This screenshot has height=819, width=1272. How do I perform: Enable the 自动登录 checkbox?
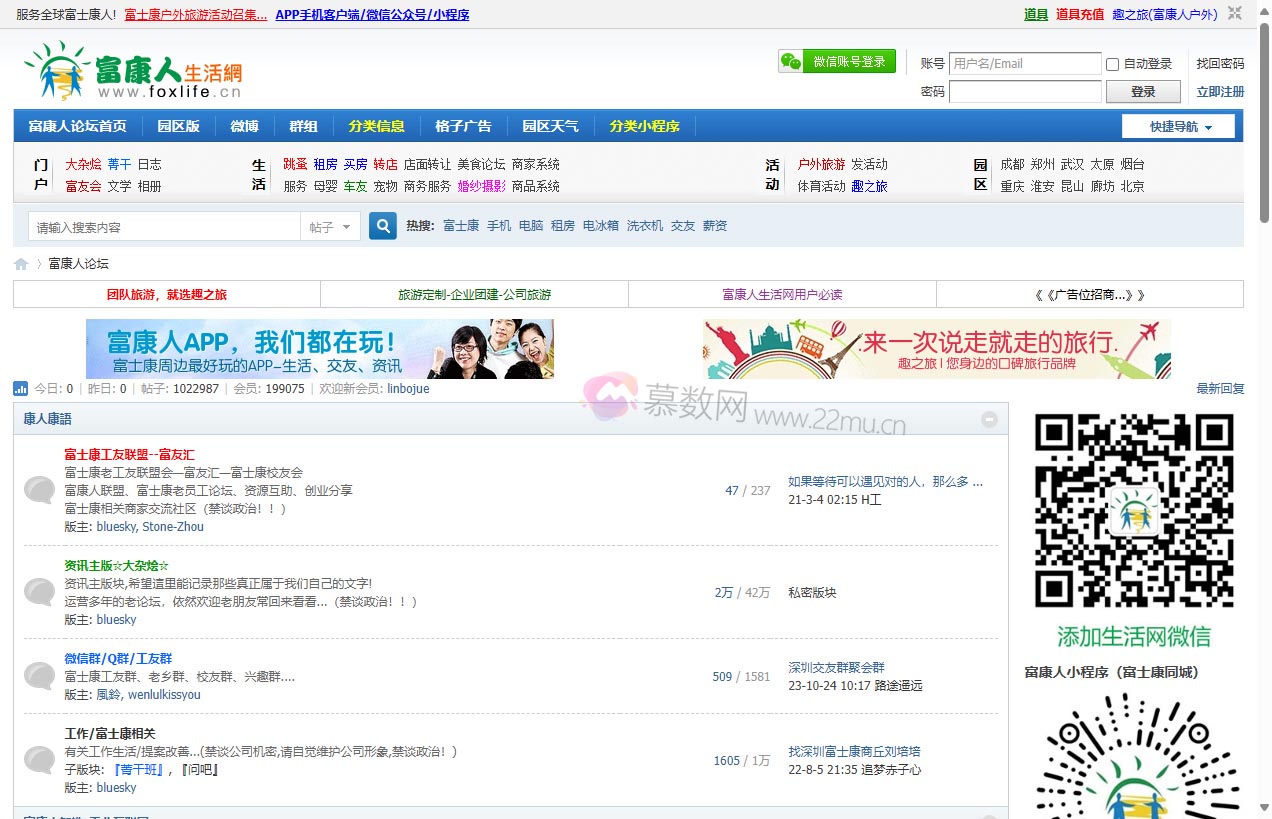[1112, 64]
